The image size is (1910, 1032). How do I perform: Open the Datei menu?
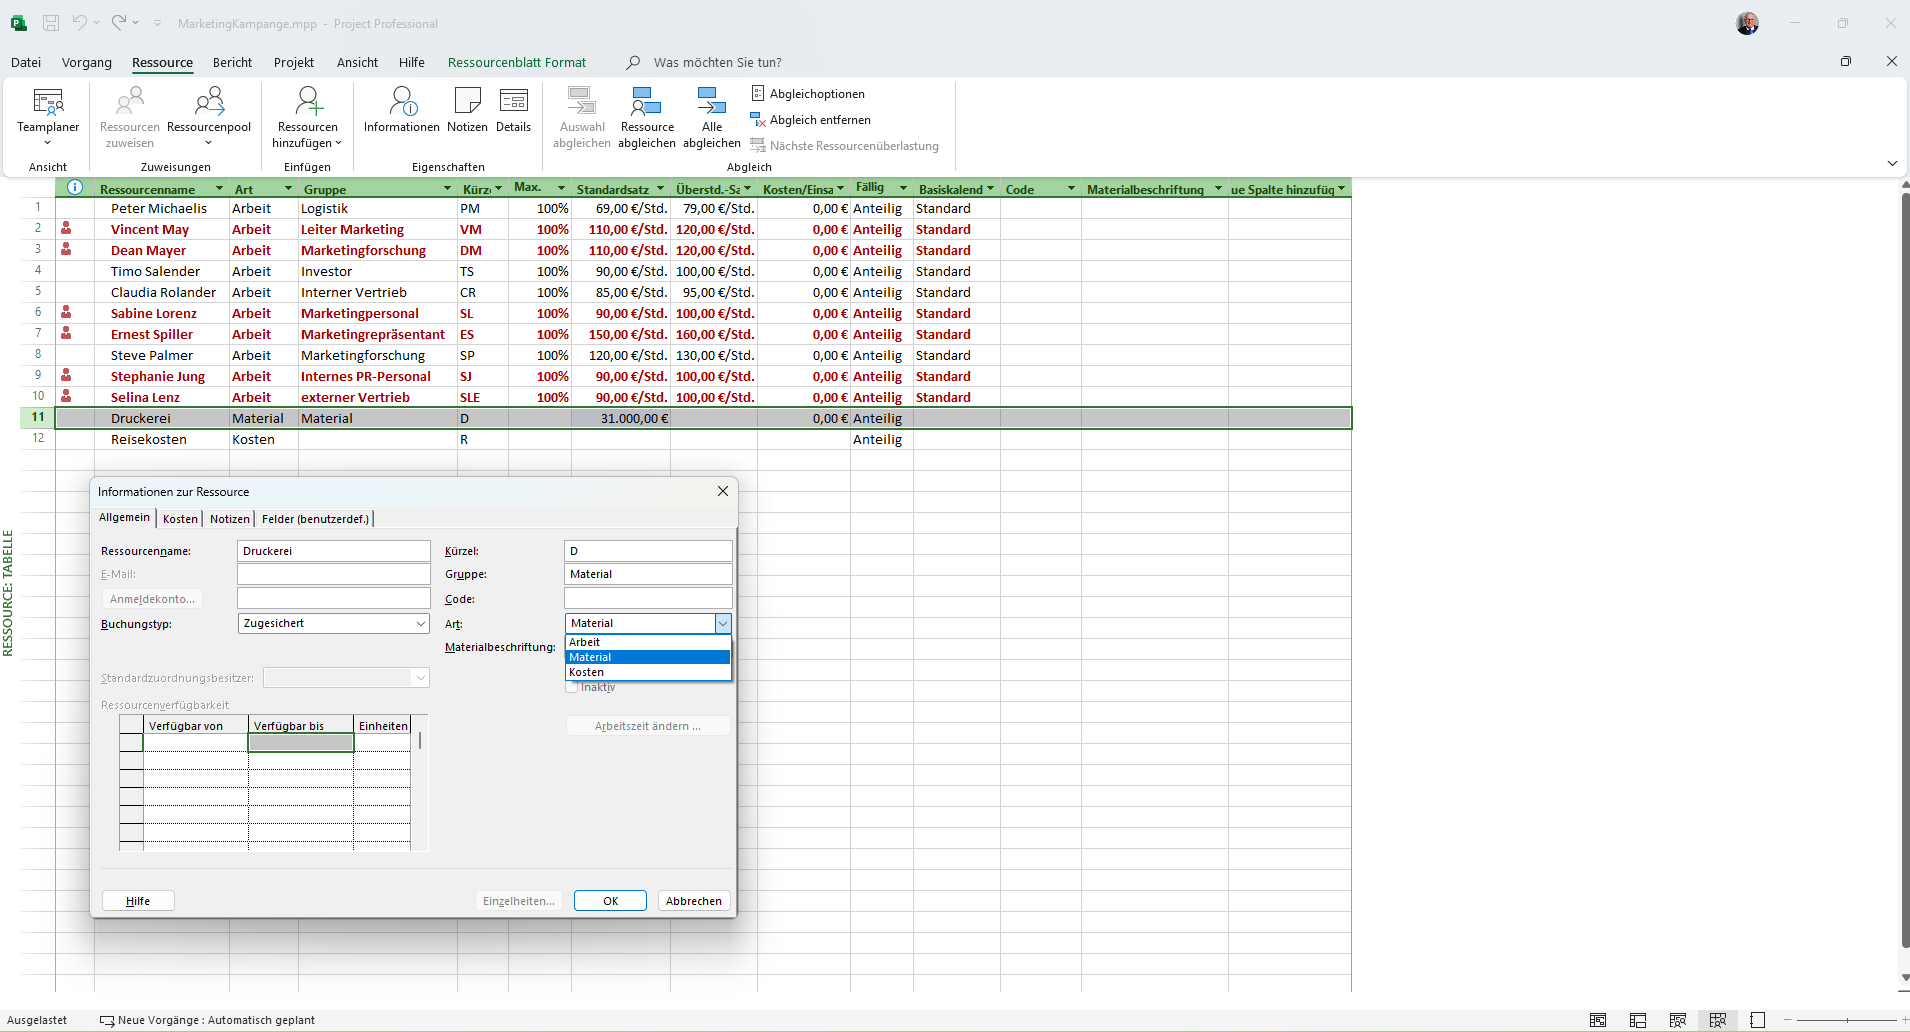coord(26,62)
